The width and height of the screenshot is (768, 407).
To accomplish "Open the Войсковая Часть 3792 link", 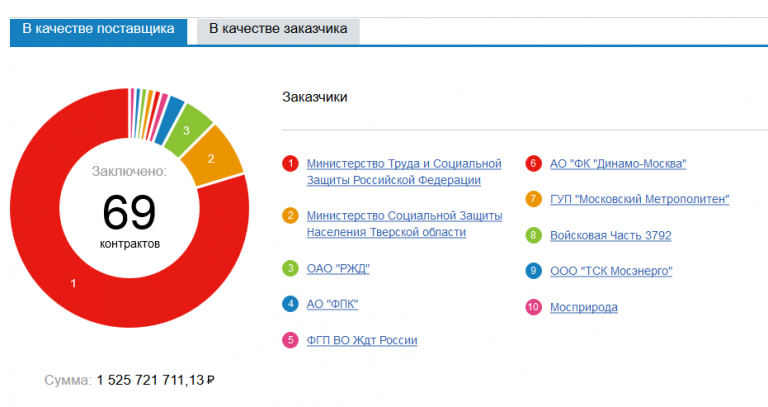I will [x=610, y=235].
